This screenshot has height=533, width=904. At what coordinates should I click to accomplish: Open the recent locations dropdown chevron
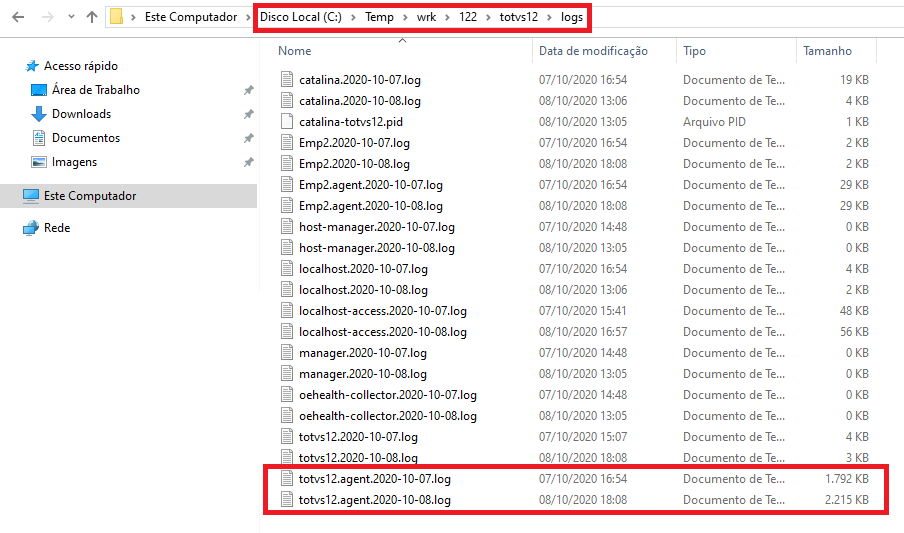70,17
